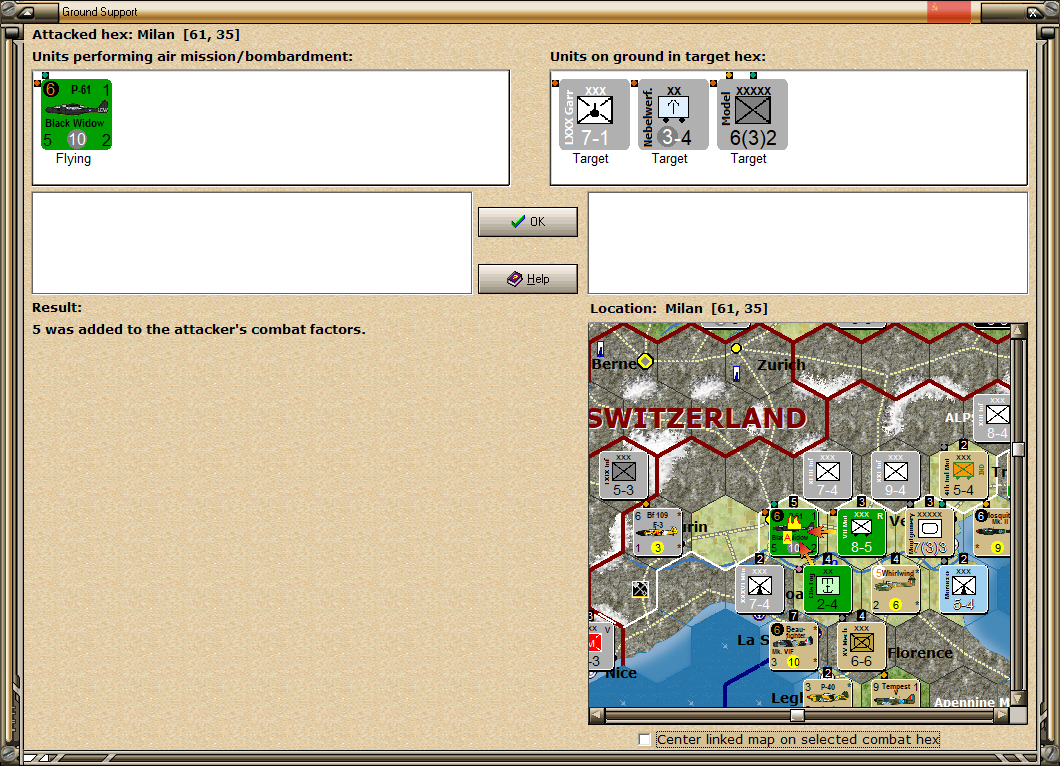The height and width of the screenshot is (766, 1060).
Task: Click the 9-4 infantry counter on map
Action: [896, 475]
